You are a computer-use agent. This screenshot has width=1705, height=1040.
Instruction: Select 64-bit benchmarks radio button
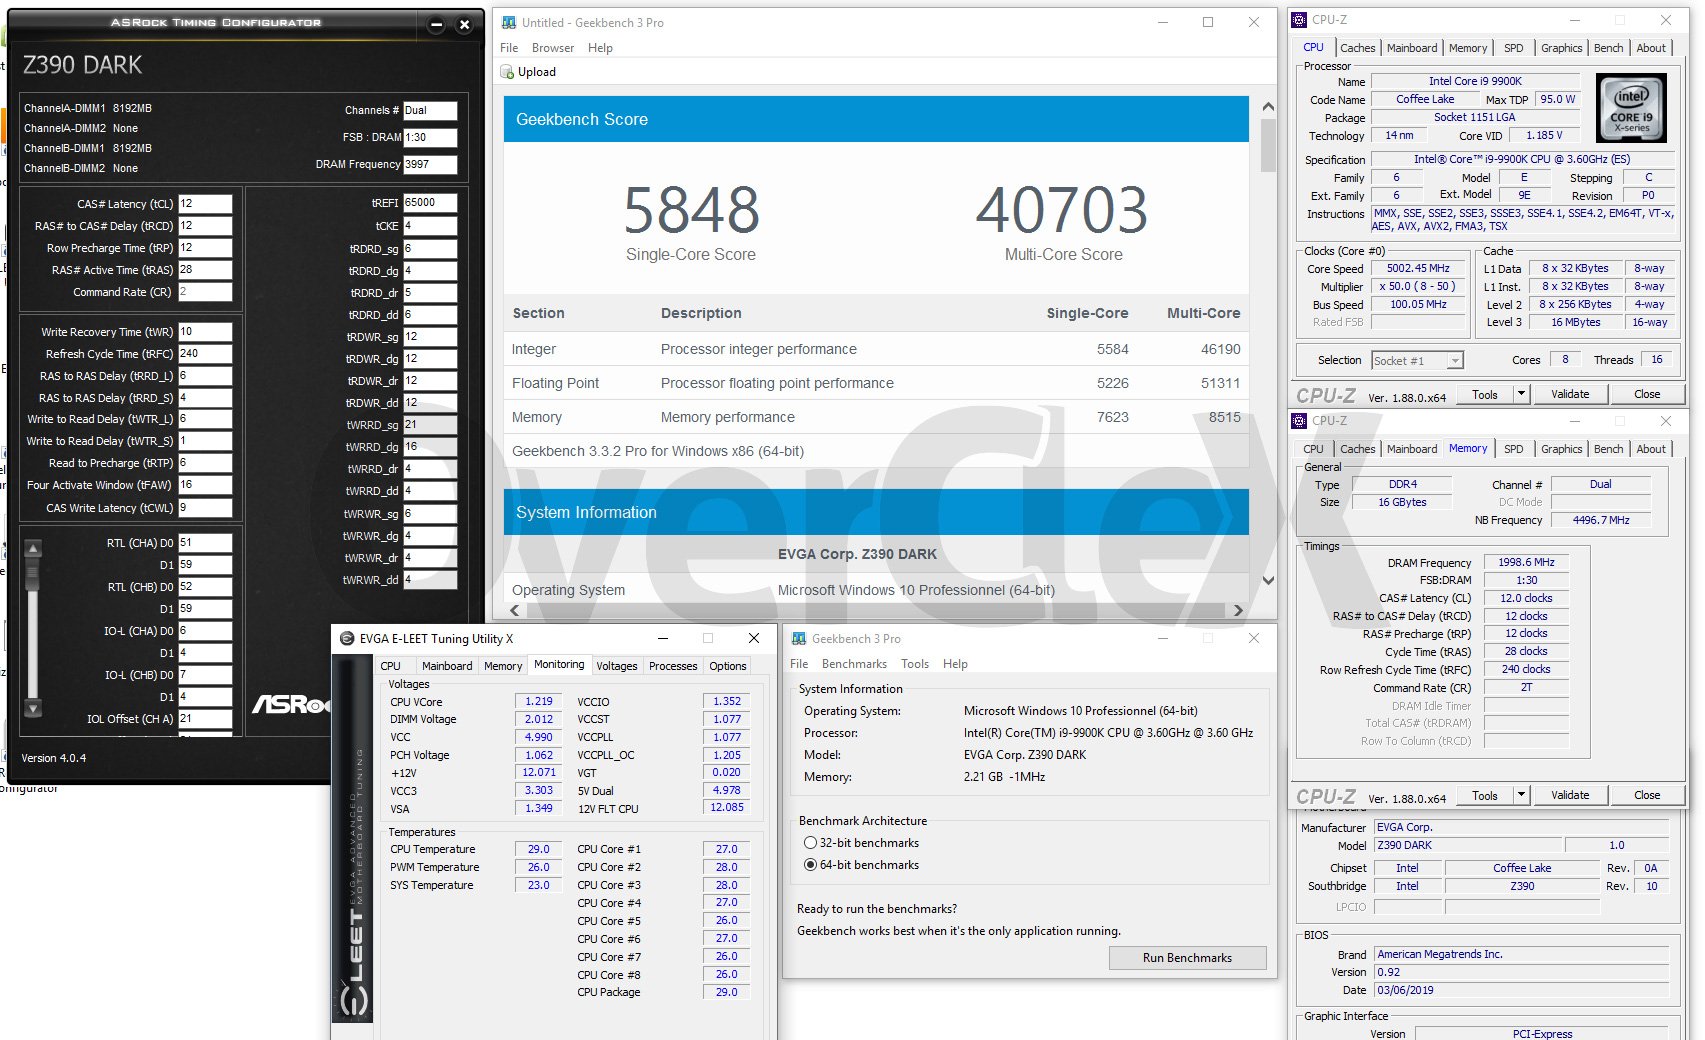coord(811,865)
